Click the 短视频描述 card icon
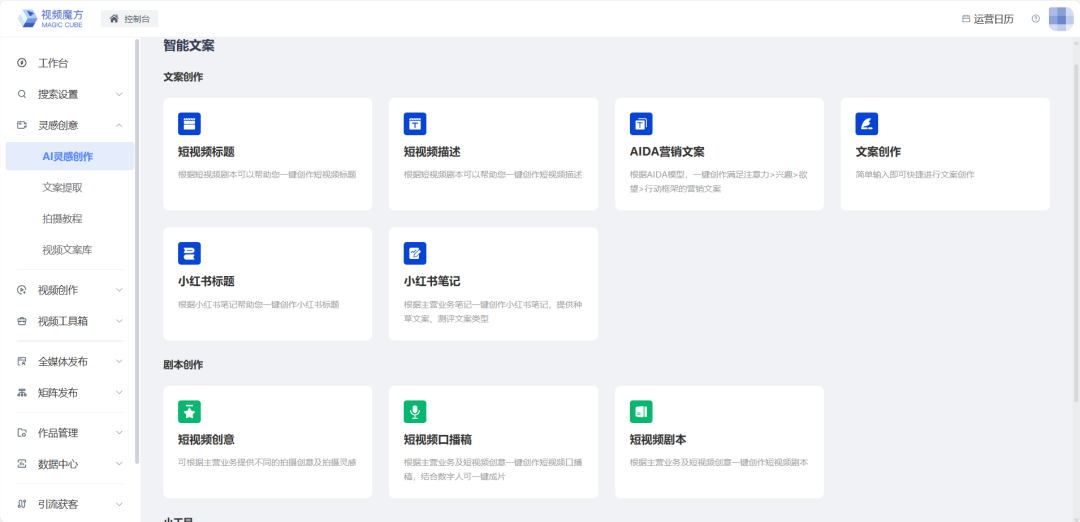Viewport: 1080px width, 522px height. (415, 123)
